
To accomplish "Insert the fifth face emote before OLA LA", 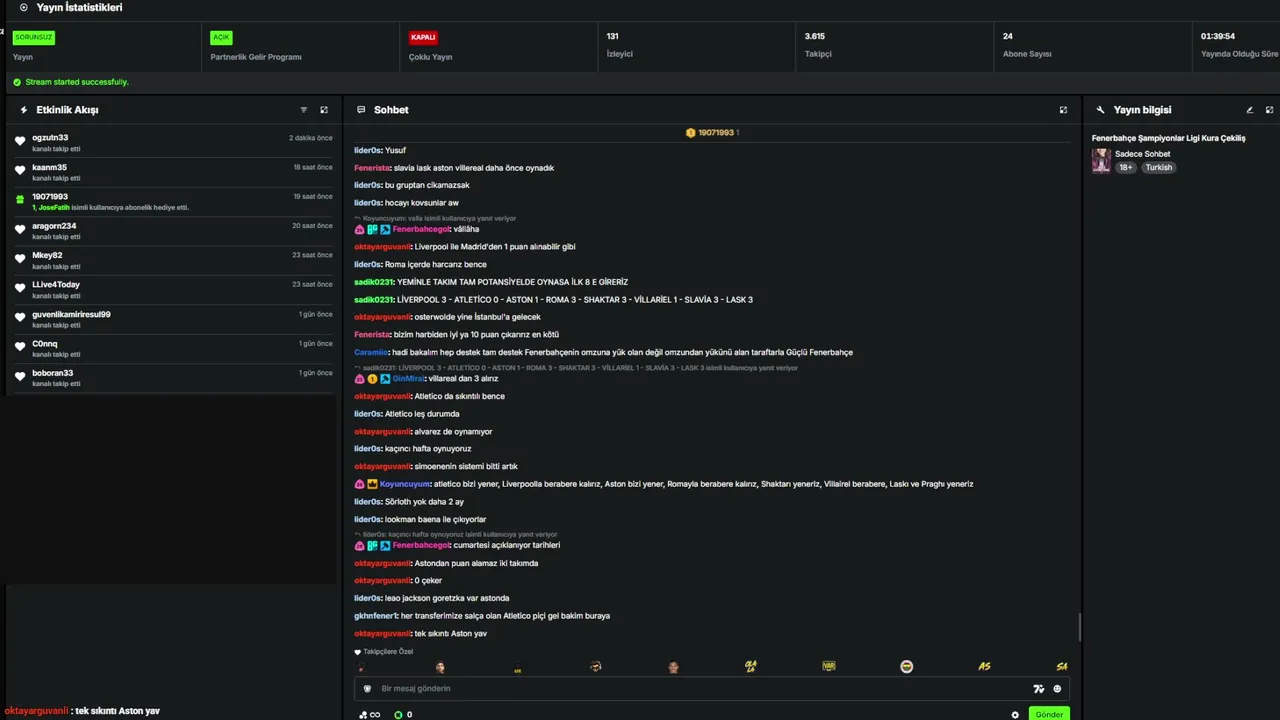I will pyautogui.click(x=673, y=667).
